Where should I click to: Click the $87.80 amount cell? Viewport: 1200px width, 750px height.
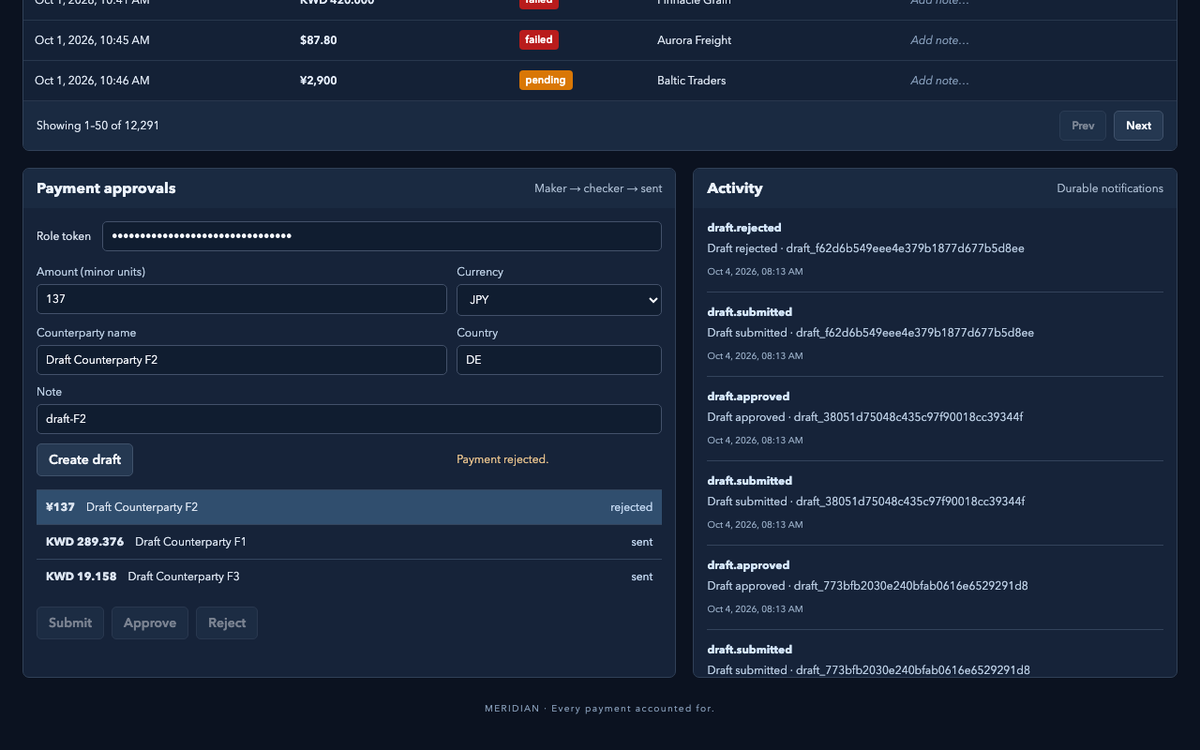[x=318, y=40]
